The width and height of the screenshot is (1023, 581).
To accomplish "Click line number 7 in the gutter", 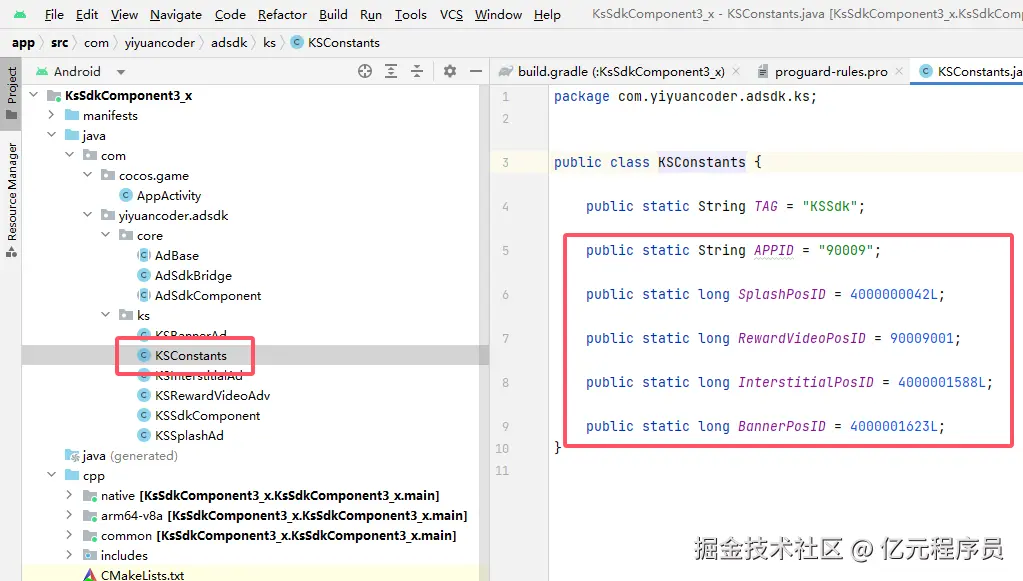I will point(506,338).
